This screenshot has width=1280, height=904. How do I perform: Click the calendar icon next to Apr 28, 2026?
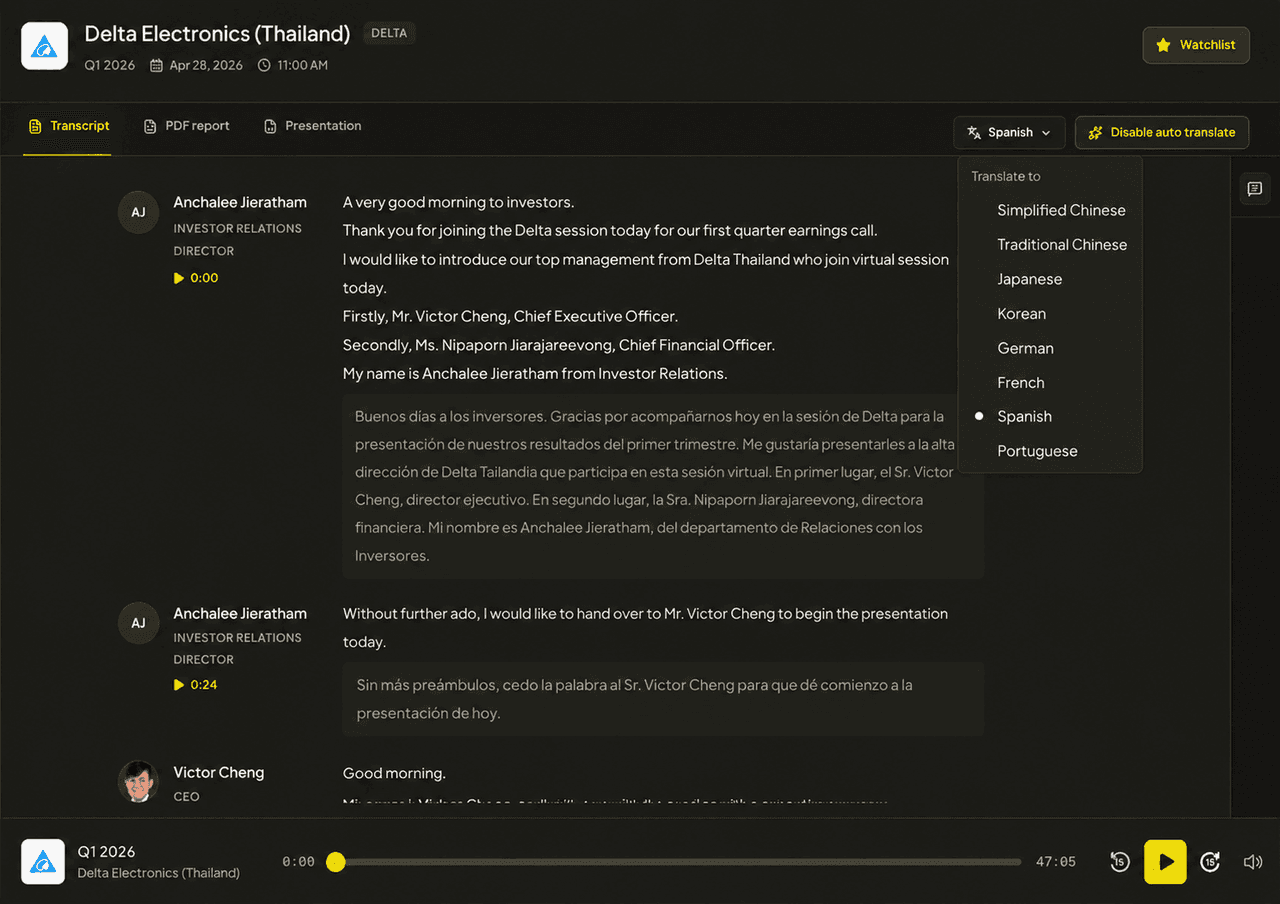click(156, 66)
